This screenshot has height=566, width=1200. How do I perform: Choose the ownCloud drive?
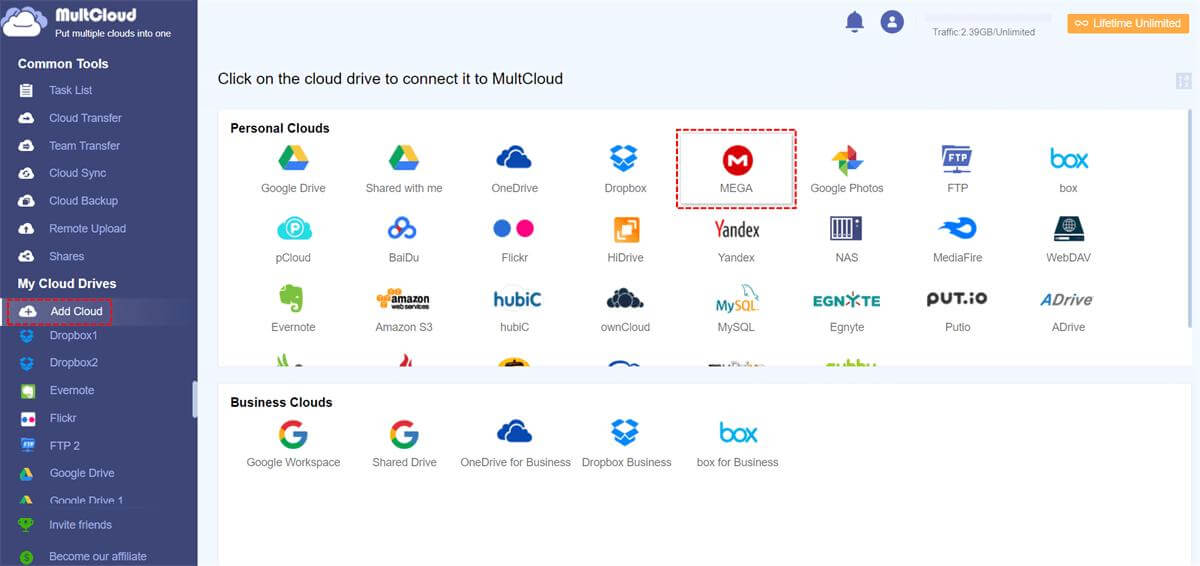tap(625, 308)
